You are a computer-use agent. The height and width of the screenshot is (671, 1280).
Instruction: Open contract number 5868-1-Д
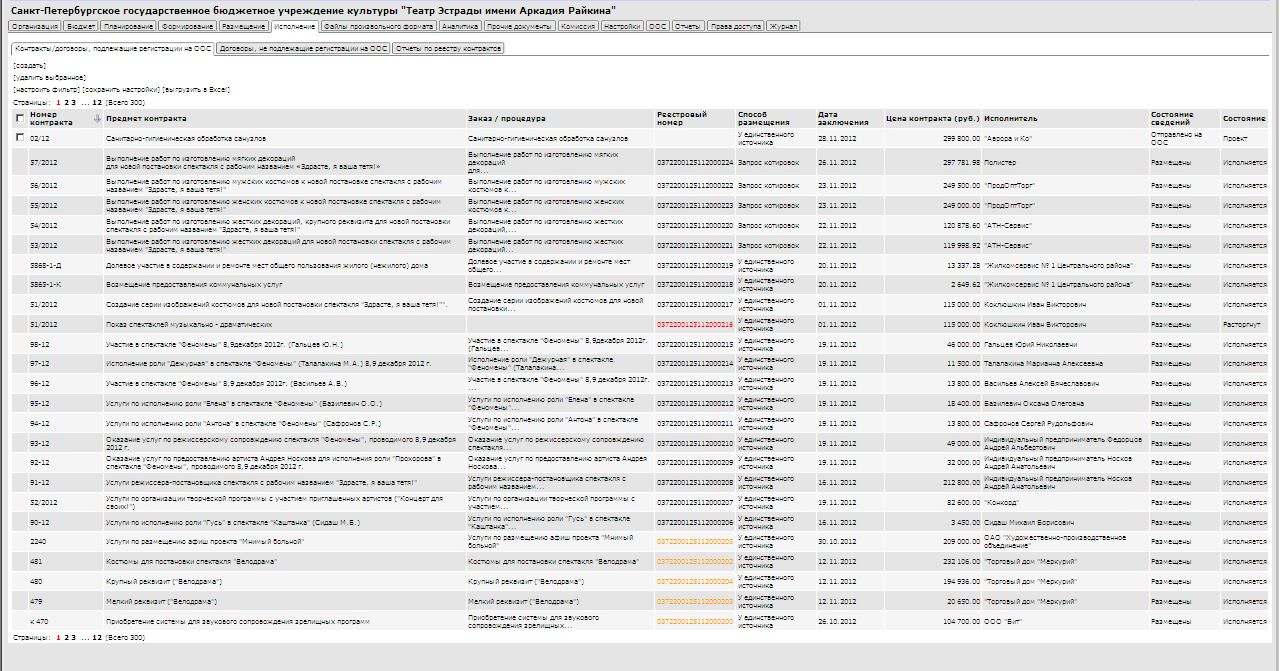47,266
